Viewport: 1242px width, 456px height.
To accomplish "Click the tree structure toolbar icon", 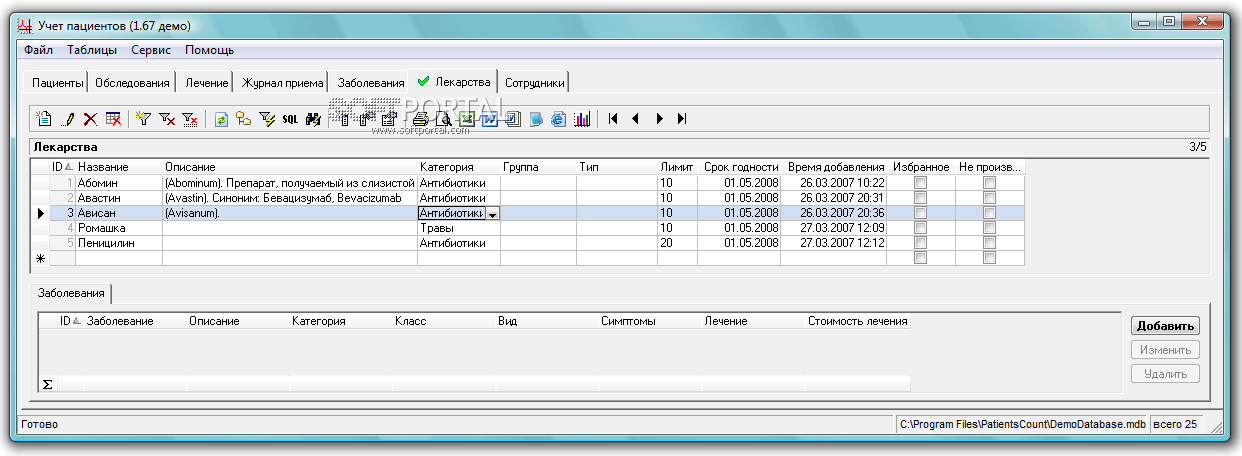I will 244,119.
